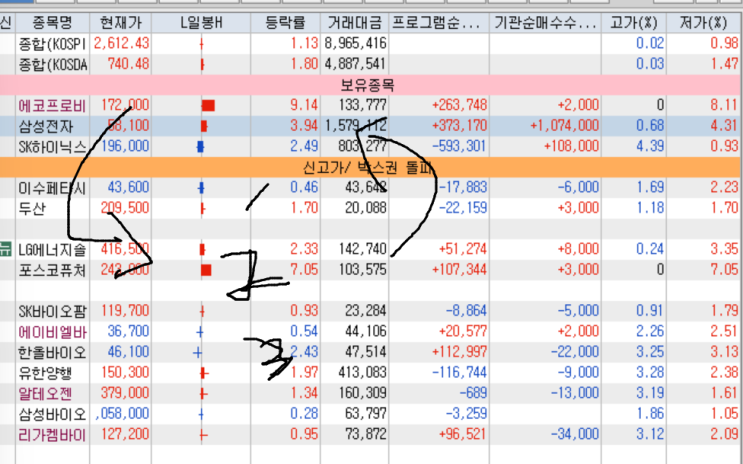Select stock name 두산
This screenshot has width=743, height=464.
[x=32, y=209]
